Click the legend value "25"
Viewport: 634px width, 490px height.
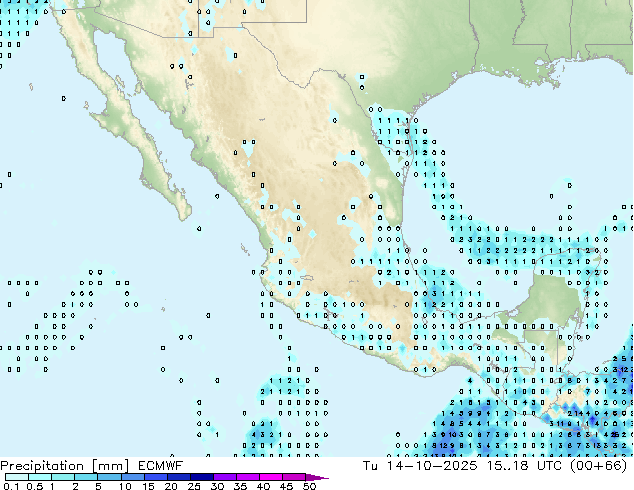(194, 486)
